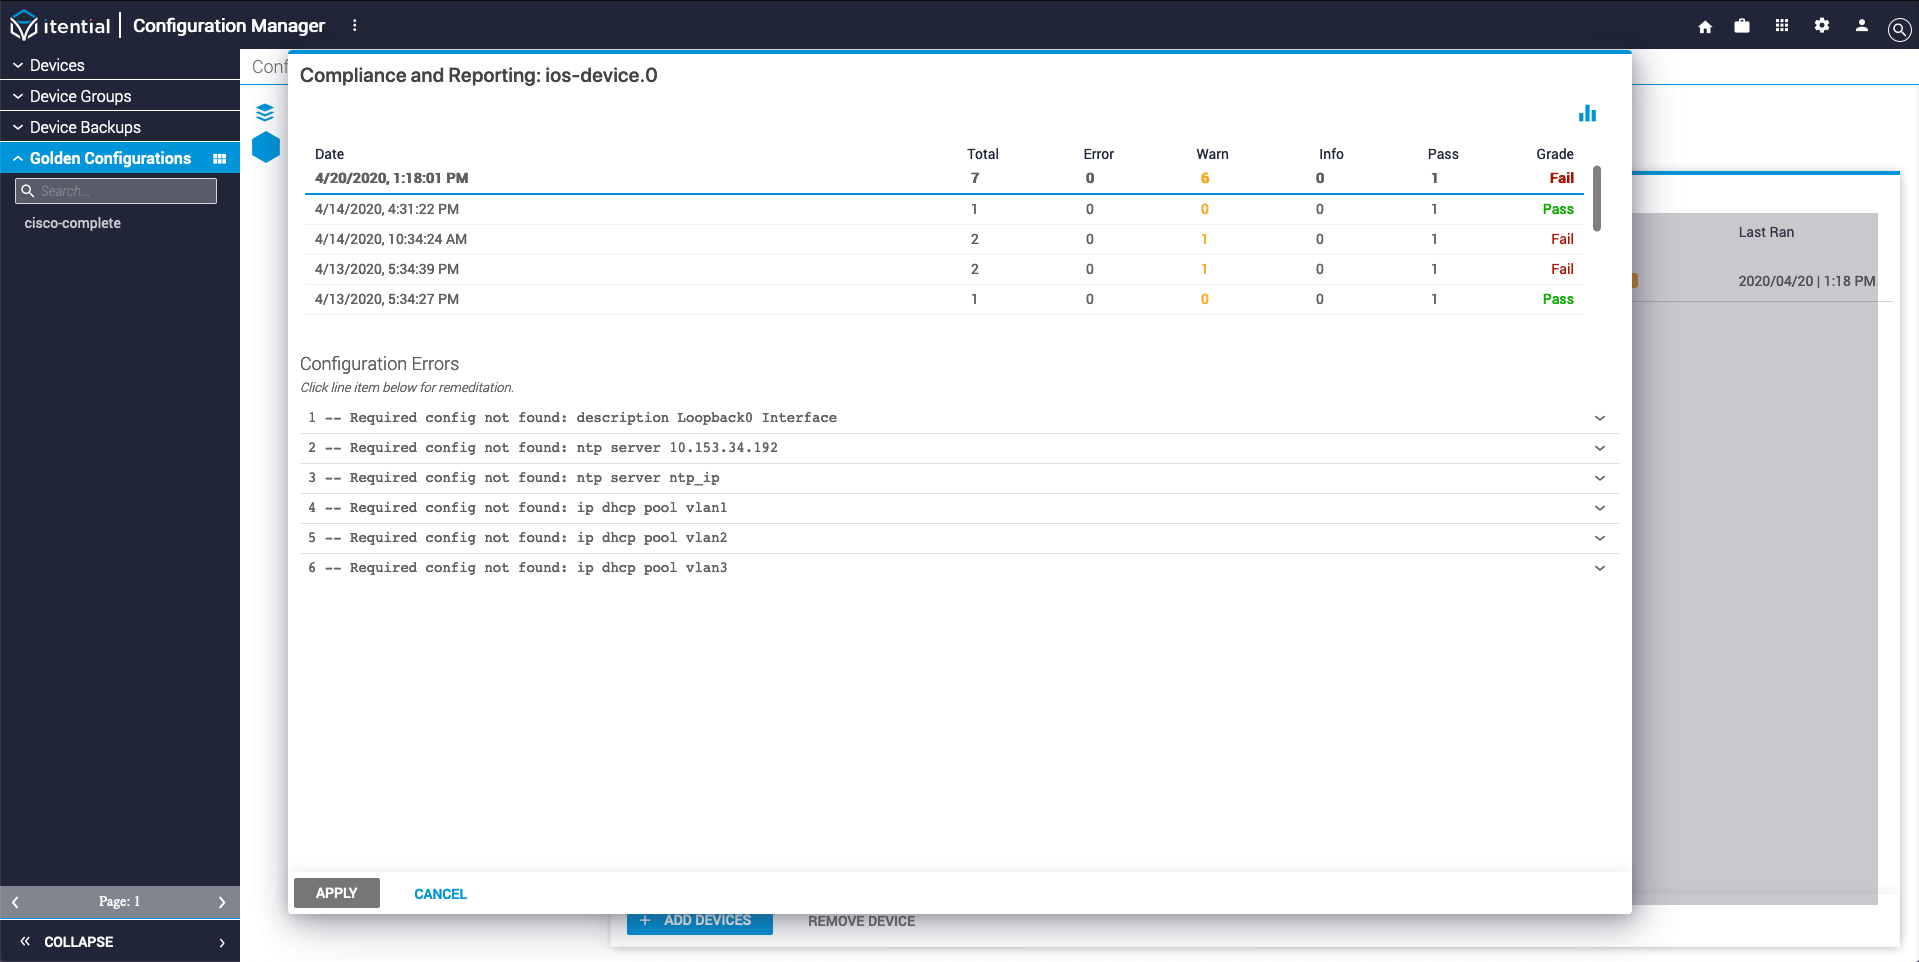Select the cisco-complete golden configuration

72,223
